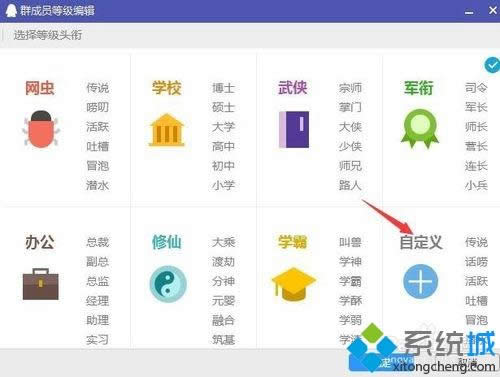Click 实习 in the 办公 list
The width and height of the screenshot is (500, 377).
tap(97, 340)
